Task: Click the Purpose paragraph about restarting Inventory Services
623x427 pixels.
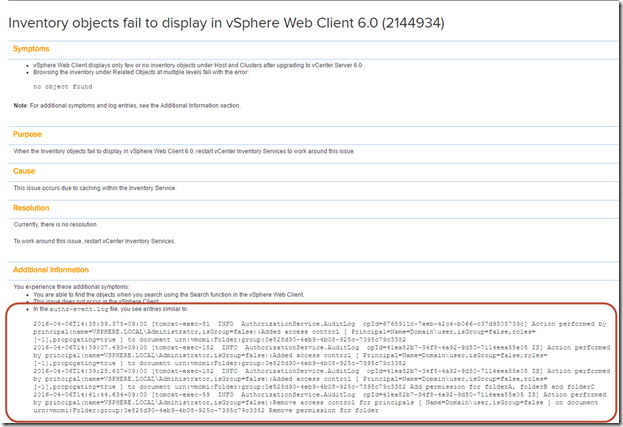Action: coord(184,151)
